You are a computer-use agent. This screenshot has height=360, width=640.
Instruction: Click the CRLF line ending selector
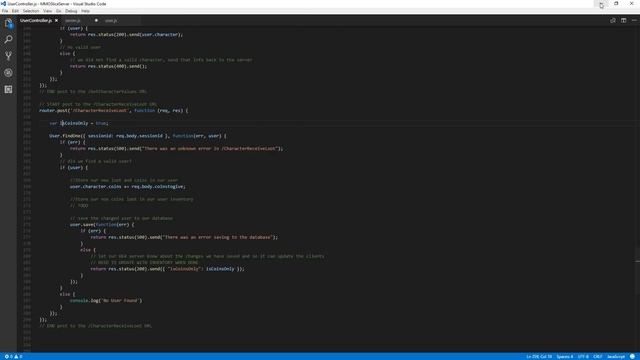[x=598, y=356]
